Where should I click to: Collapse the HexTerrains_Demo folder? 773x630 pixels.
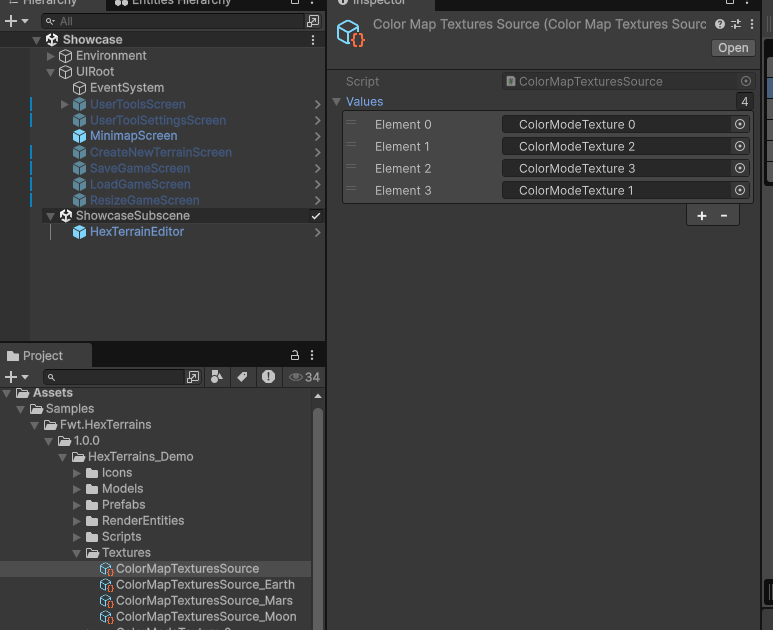62,457
